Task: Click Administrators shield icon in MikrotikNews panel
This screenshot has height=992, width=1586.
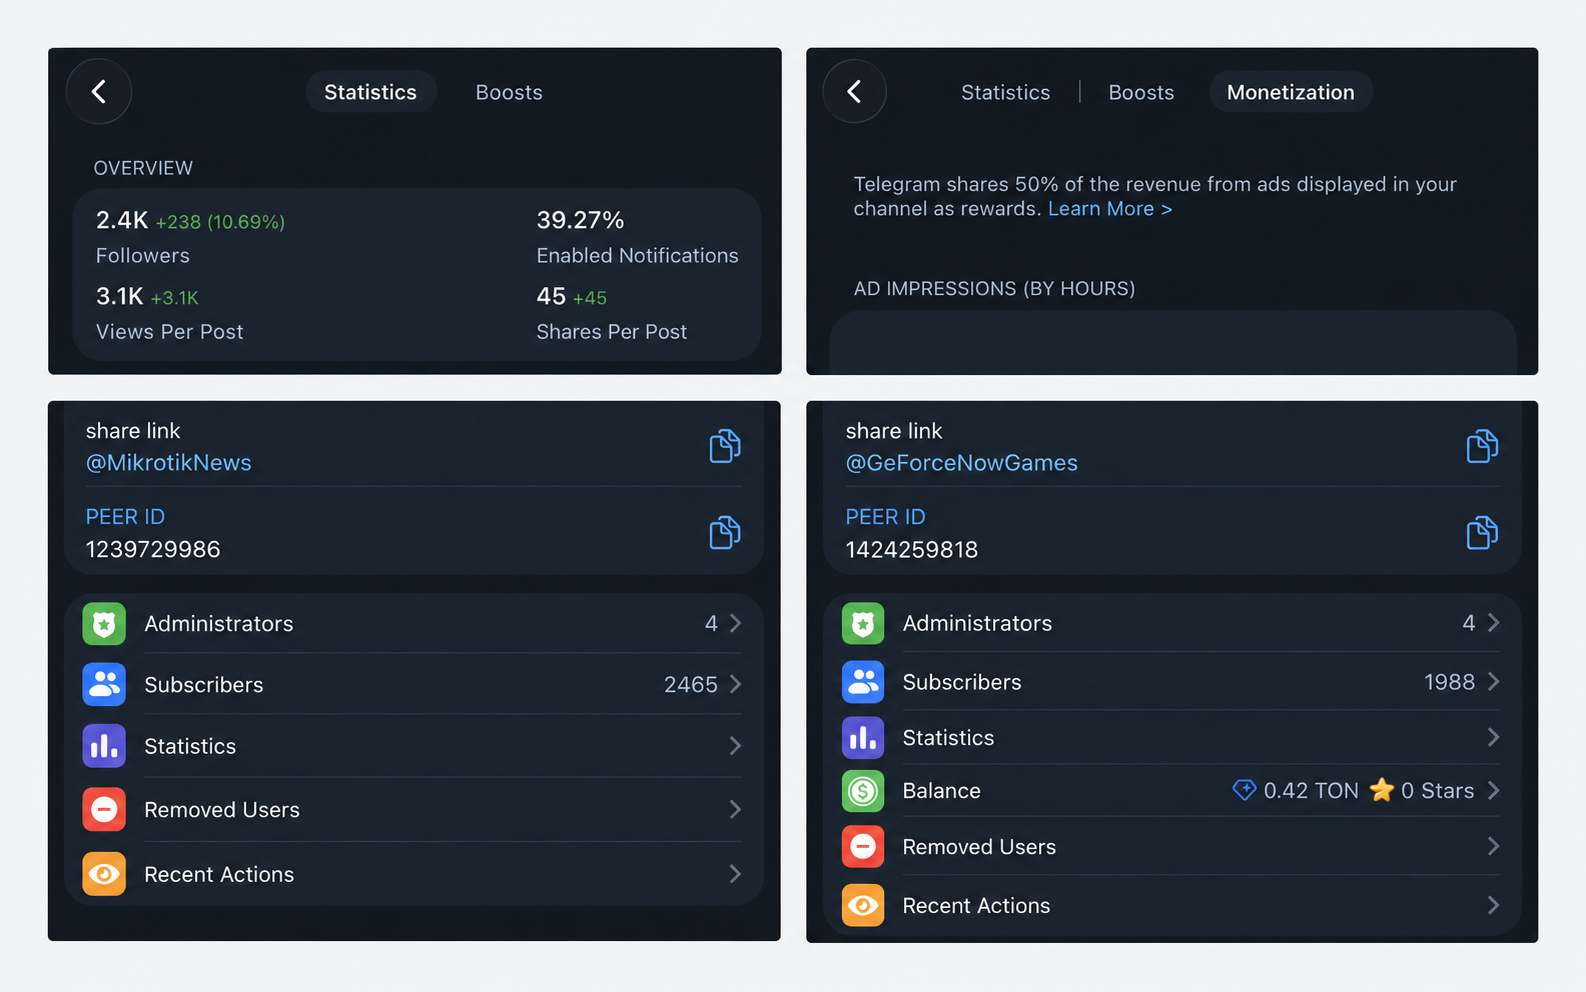Action: pos(104,624)
